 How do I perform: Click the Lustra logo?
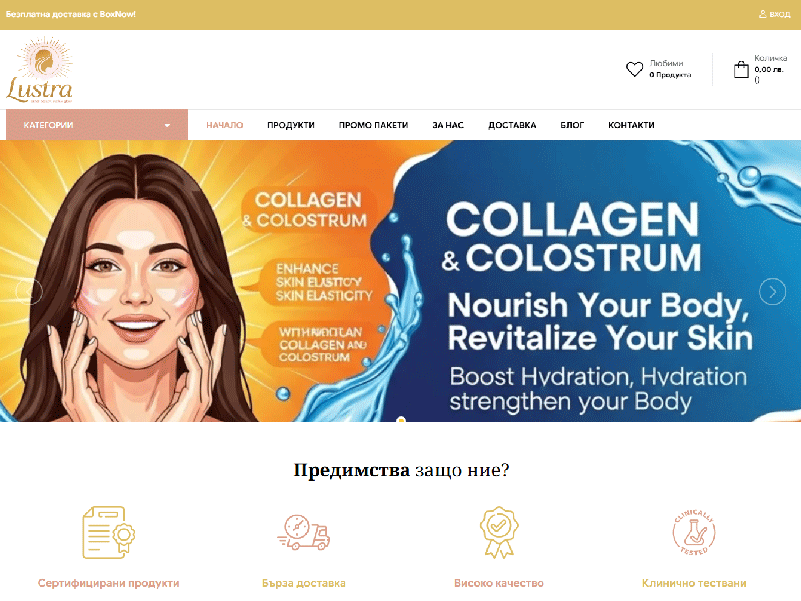point(39,70)
